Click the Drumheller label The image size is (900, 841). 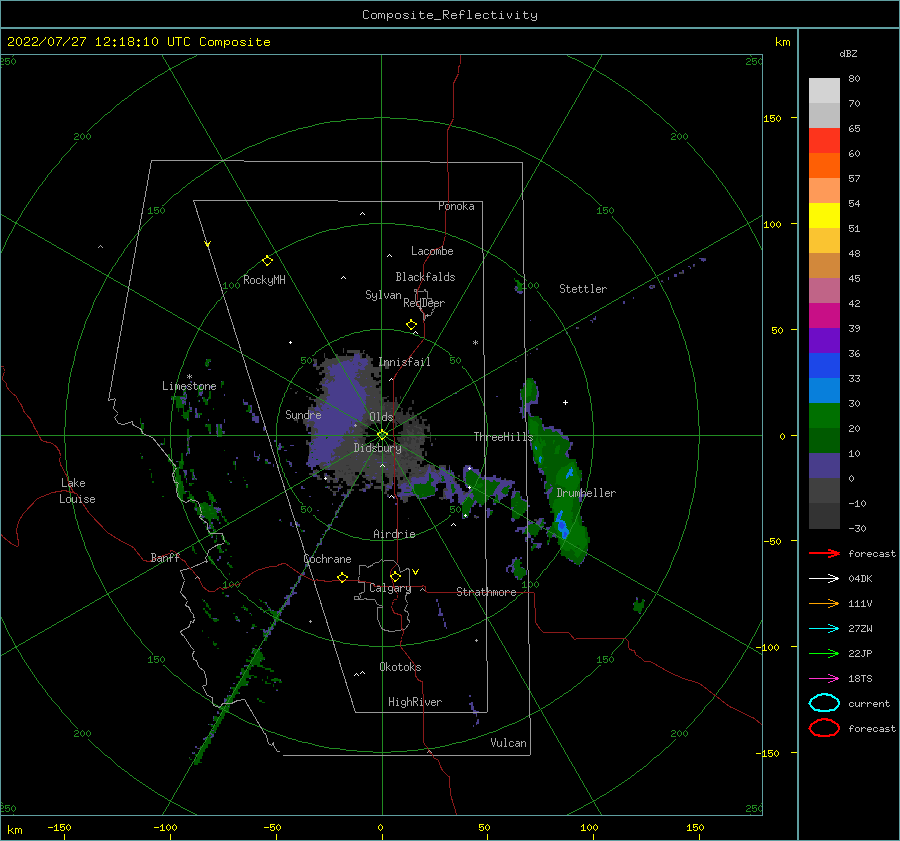click(586, 493)
